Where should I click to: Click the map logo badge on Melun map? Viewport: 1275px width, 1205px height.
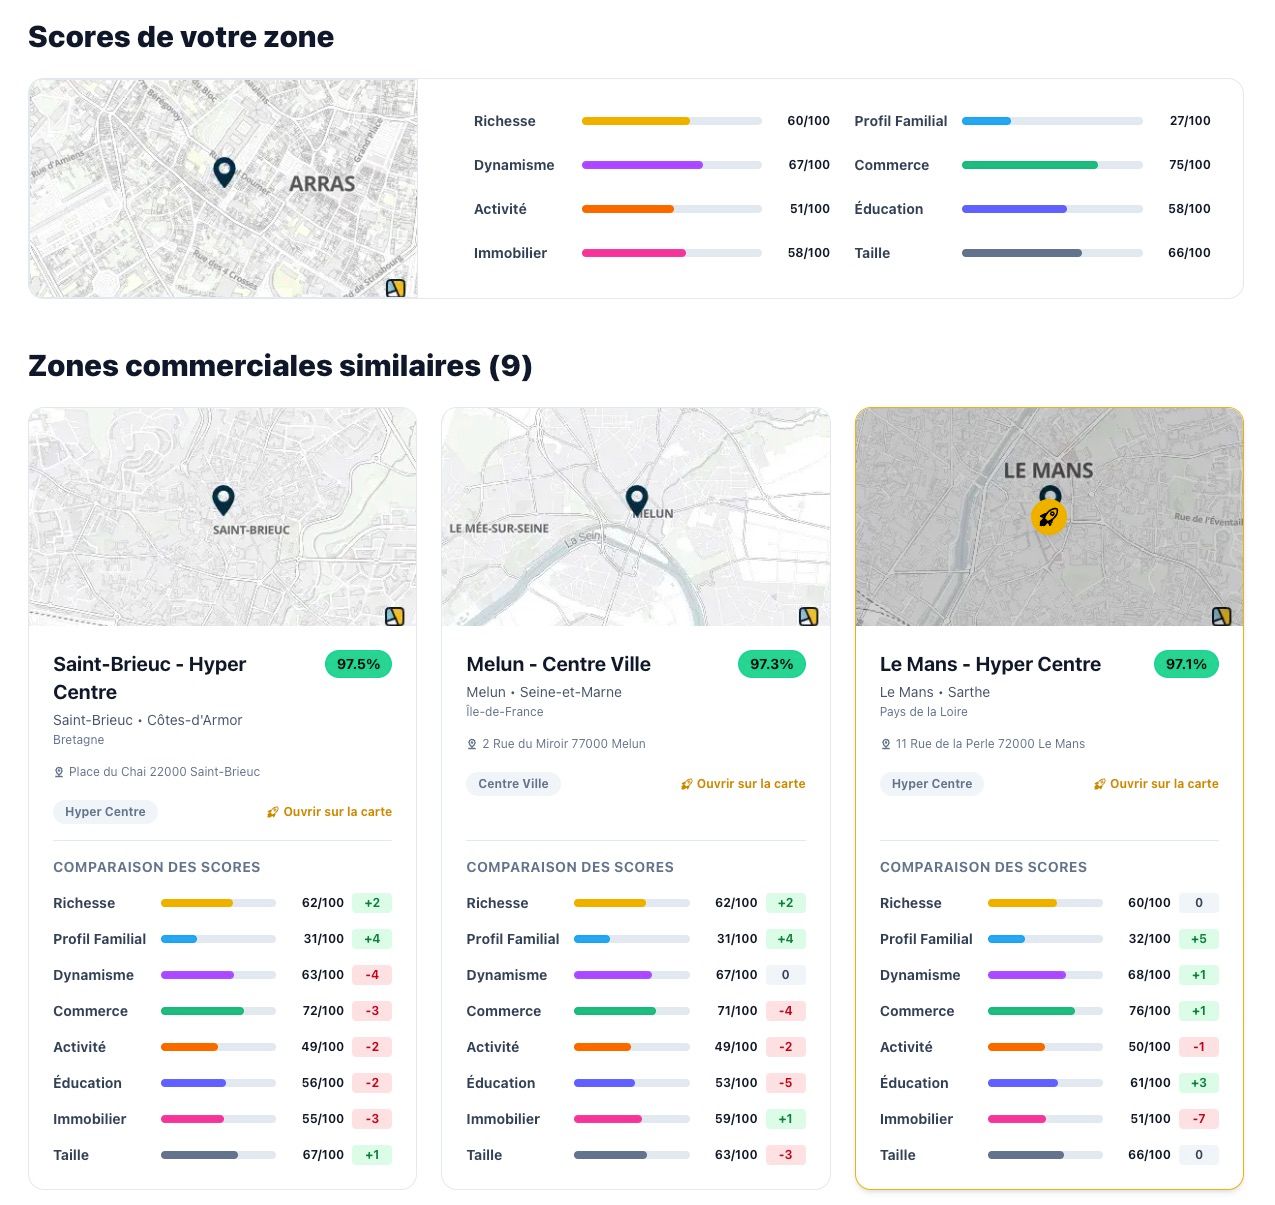point(808,616)
